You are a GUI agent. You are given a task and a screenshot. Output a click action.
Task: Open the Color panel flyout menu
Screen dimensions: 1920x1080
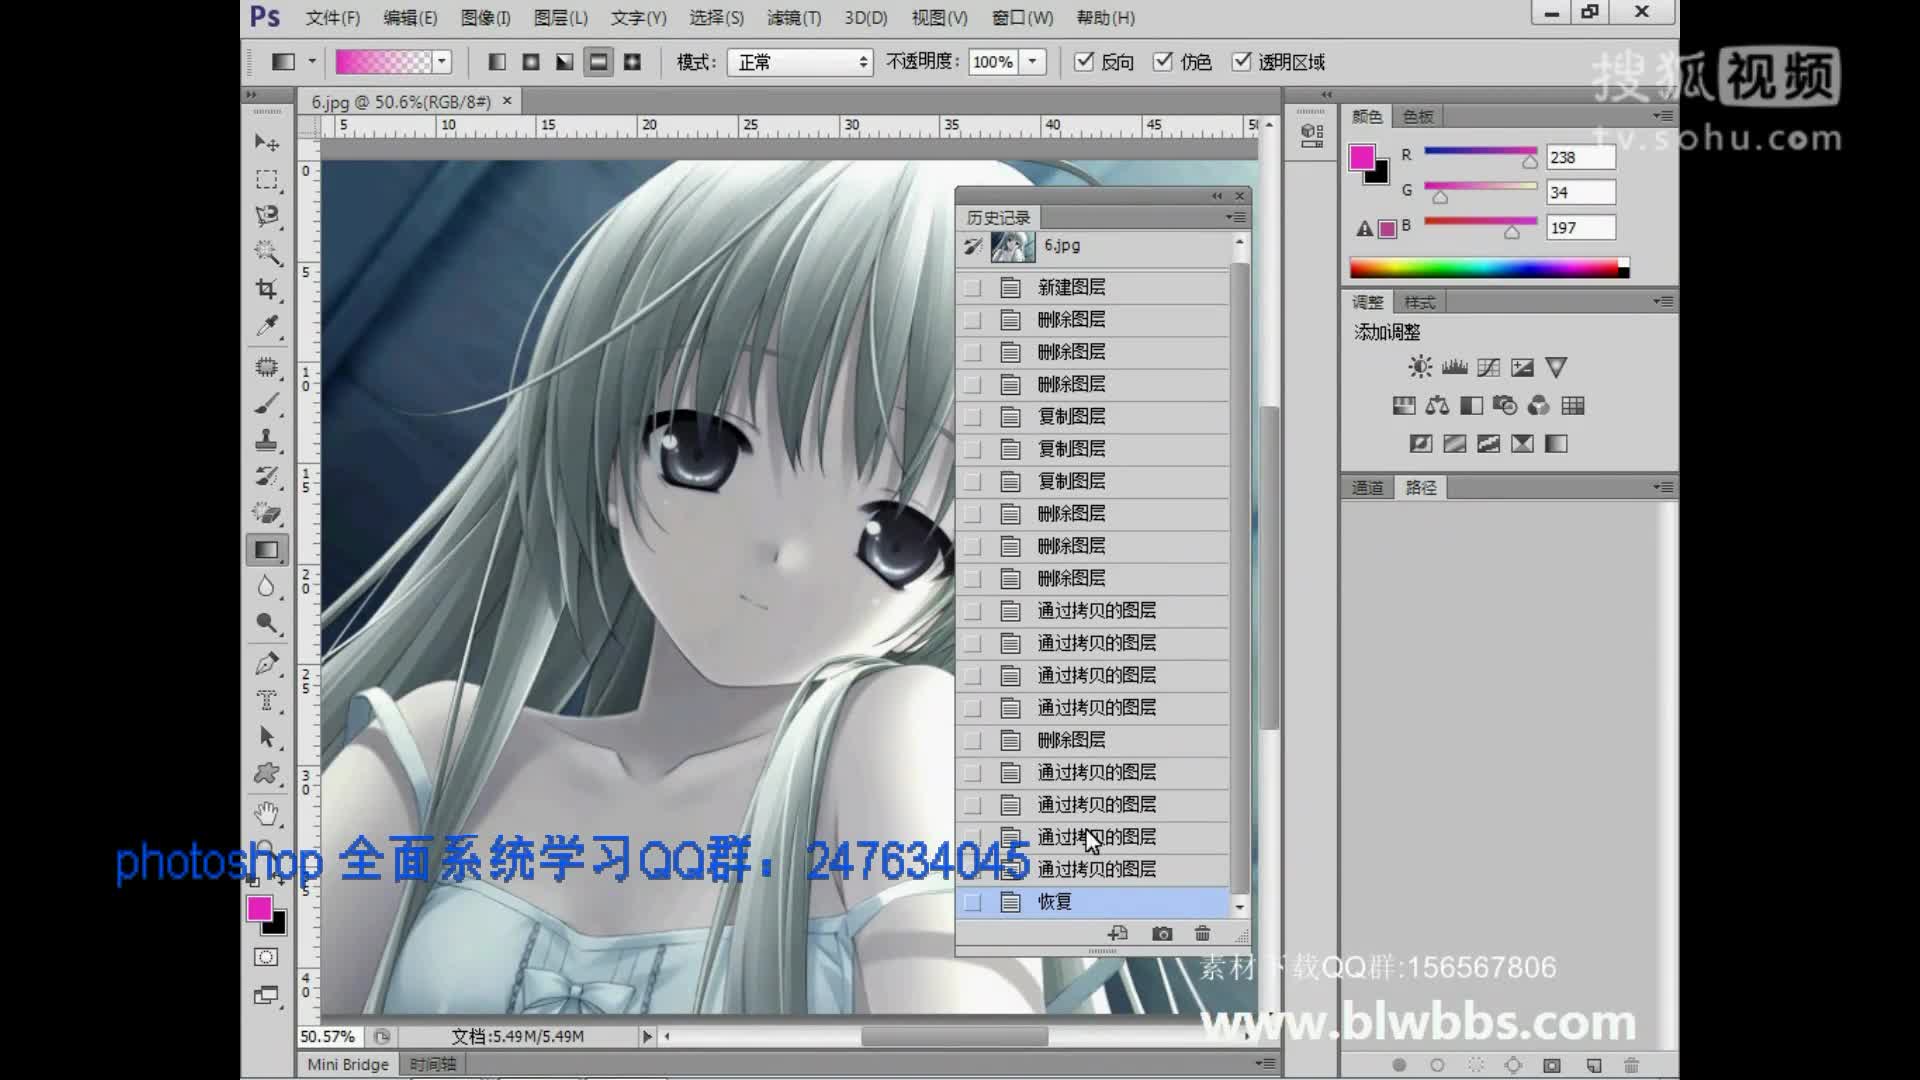coord(1663,116)
